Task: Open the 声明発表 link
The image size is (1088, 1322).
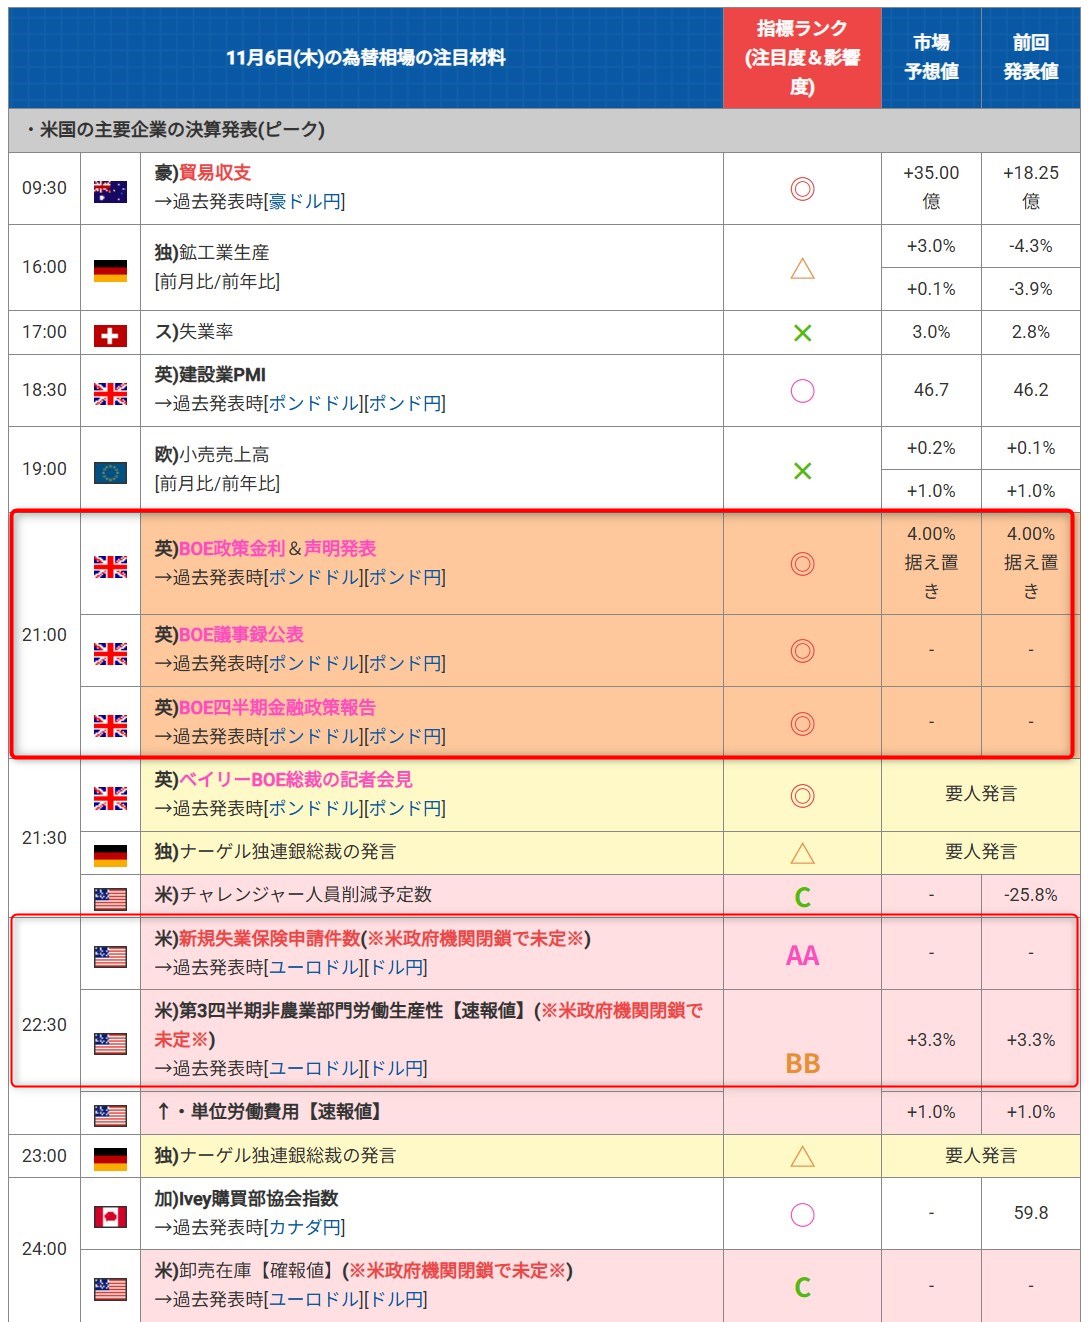Action: [340, 549]
